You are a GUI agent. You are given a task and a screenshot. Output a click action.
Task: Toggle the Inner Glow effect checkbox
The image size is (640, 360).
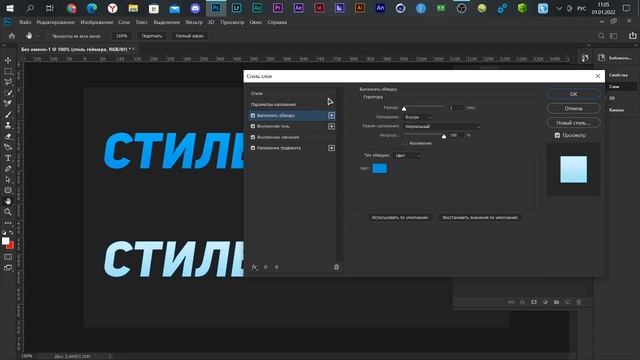pyautogui.click(x=253, y=137)
